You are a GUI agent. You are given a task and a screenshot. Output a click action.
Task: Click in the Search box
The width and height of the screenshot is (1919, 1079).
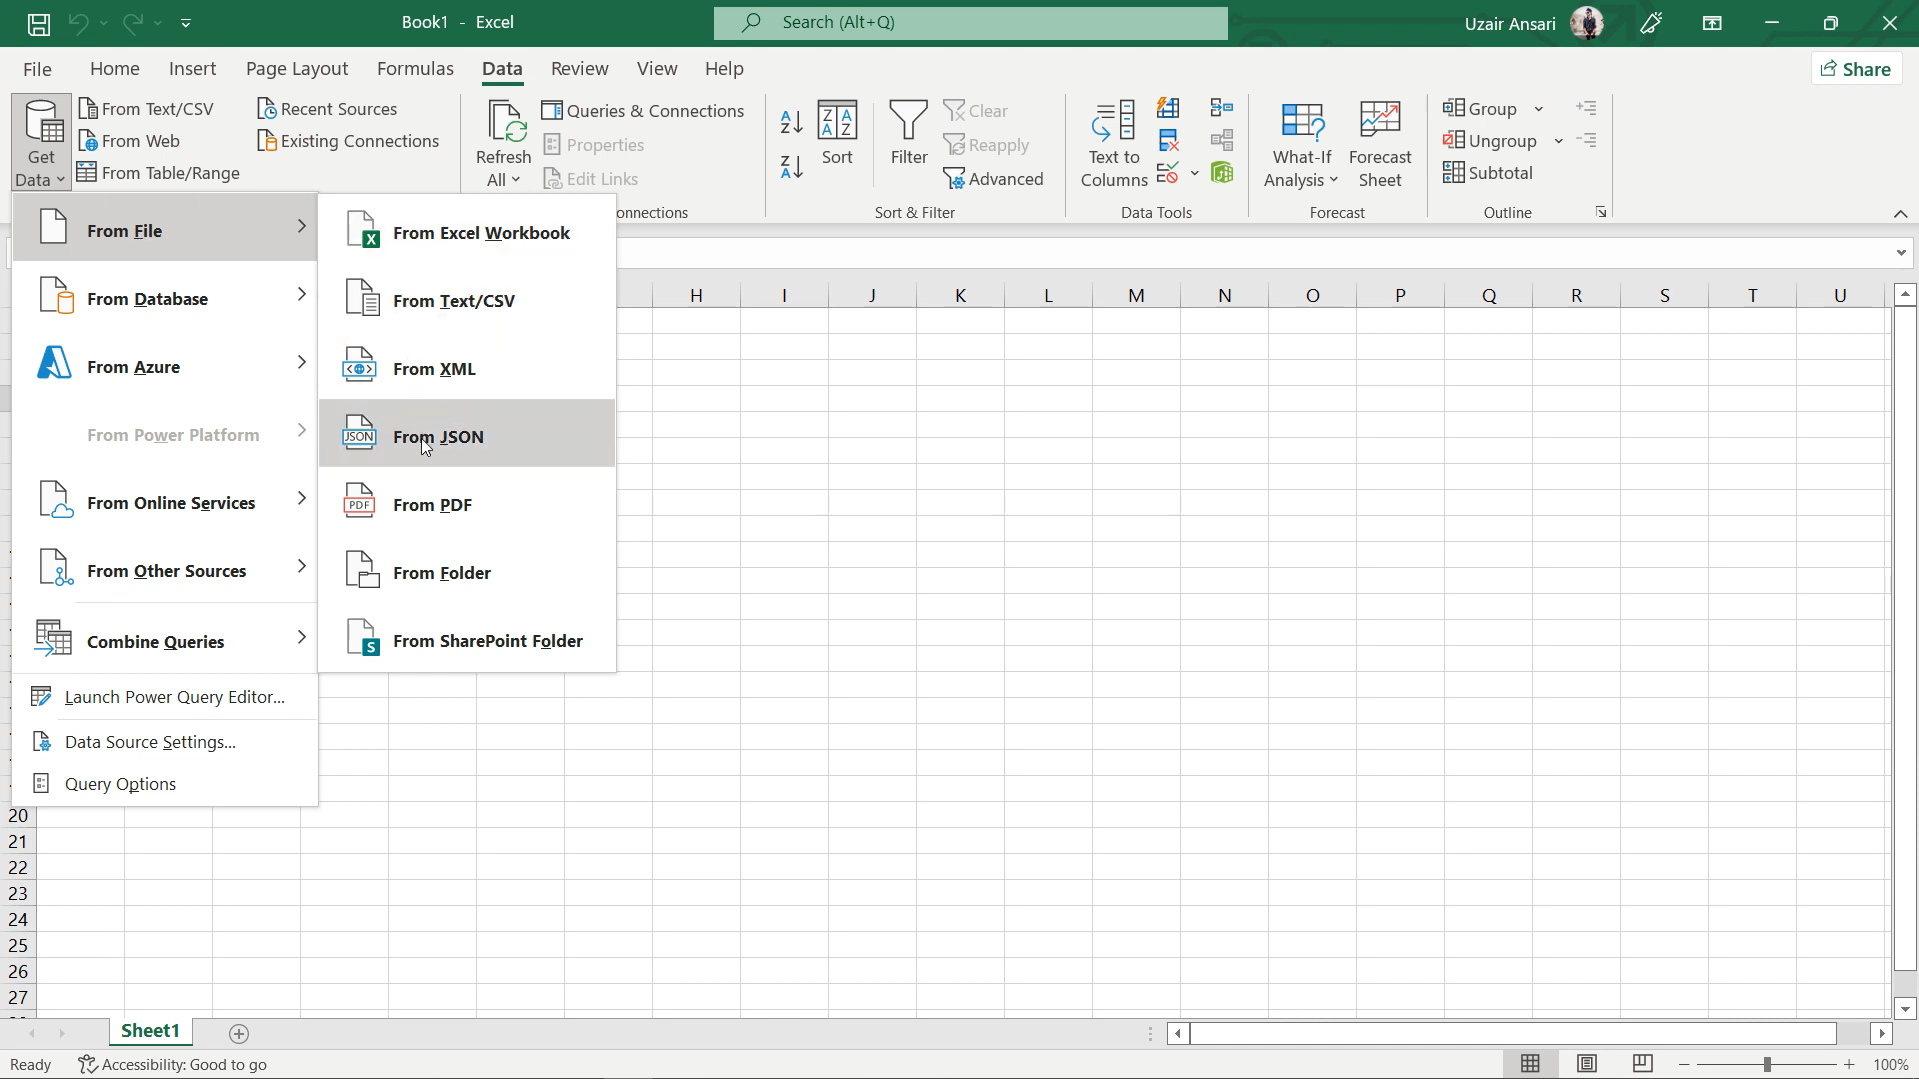pyautogui.click(x=970, y=23)
